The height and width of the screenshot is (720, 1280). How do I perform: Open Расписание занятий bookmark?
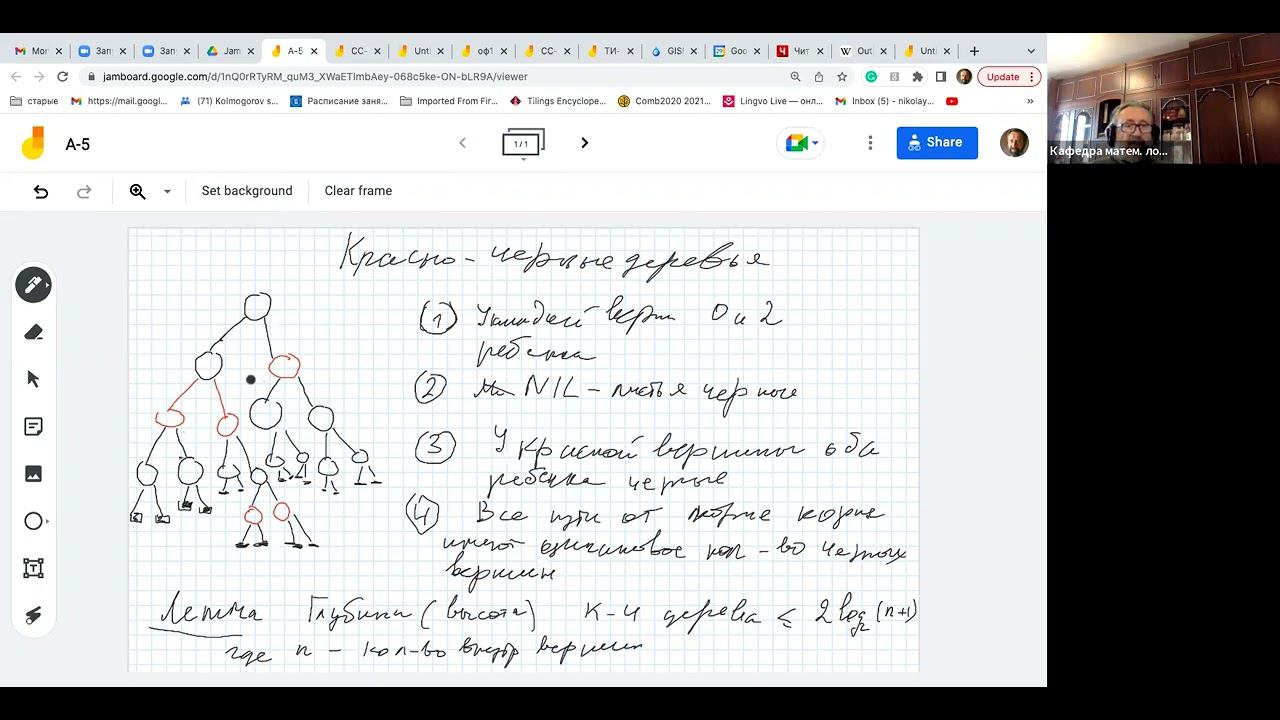[x=339, y=101]
